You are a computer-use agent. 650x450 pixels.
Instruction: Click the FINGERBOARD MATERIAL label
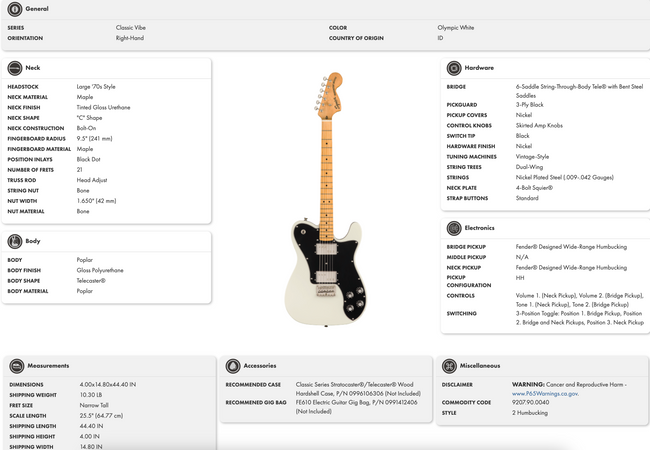[39, 149]
